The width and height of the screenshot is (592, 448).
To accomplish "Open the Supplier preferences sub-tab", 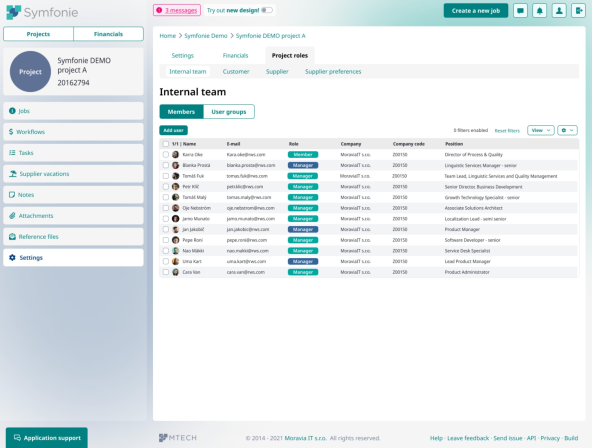I will [333, 71].
